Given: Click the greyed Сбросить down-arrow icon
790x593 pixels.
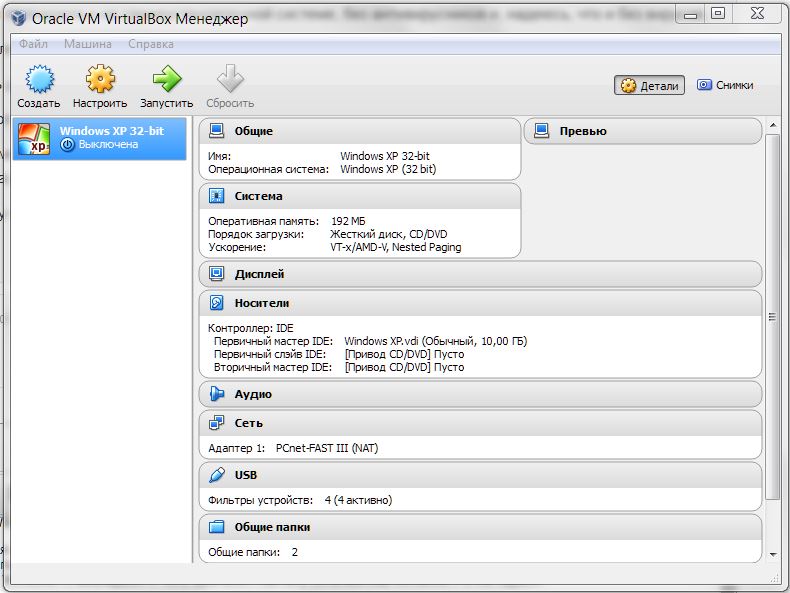Looking at the screenshot, I should click(x=230, y=79).
